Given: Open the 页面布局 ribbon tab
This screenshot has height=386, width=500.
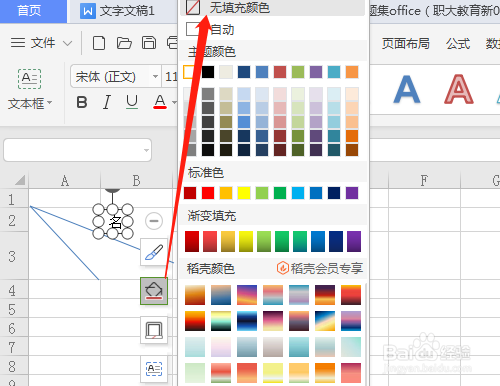Looking at the screenshot, I should pos(405,43).
